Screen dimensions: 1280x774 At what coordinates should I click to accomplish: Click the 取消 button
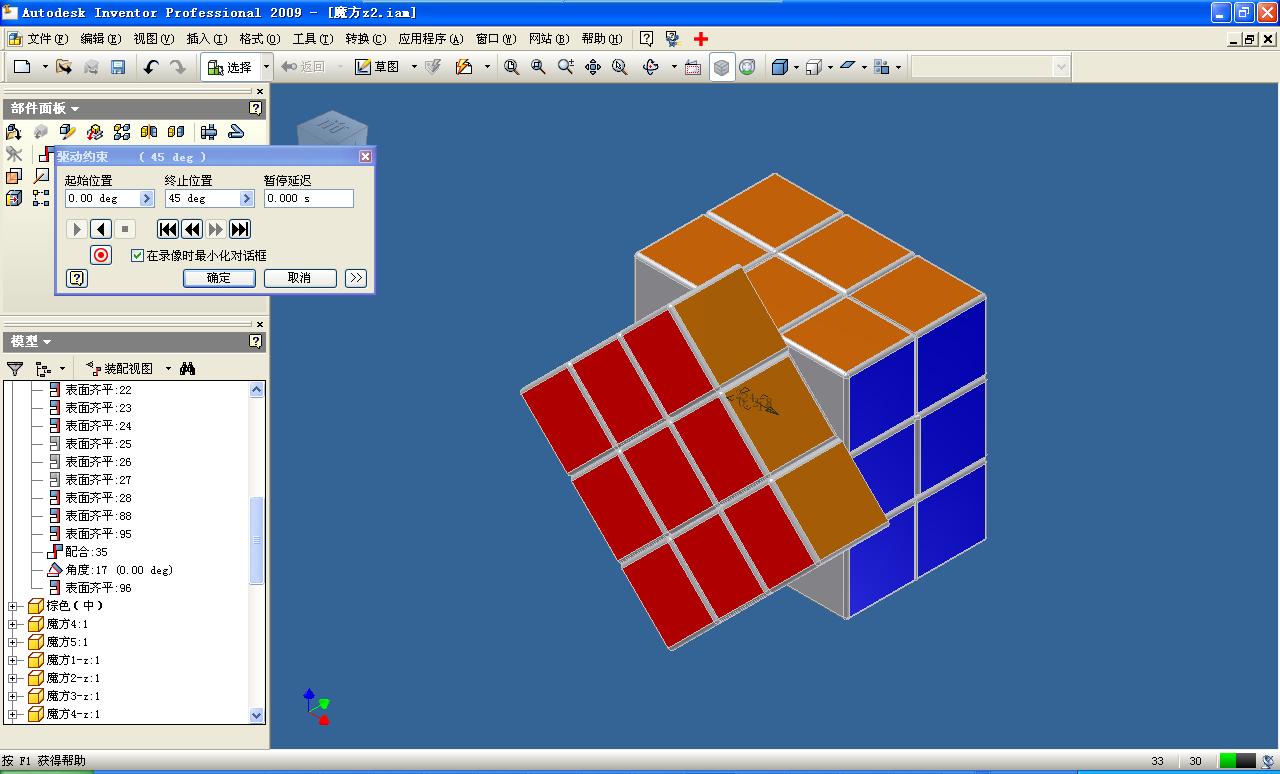pyautogui.click(x=300, y=278)
